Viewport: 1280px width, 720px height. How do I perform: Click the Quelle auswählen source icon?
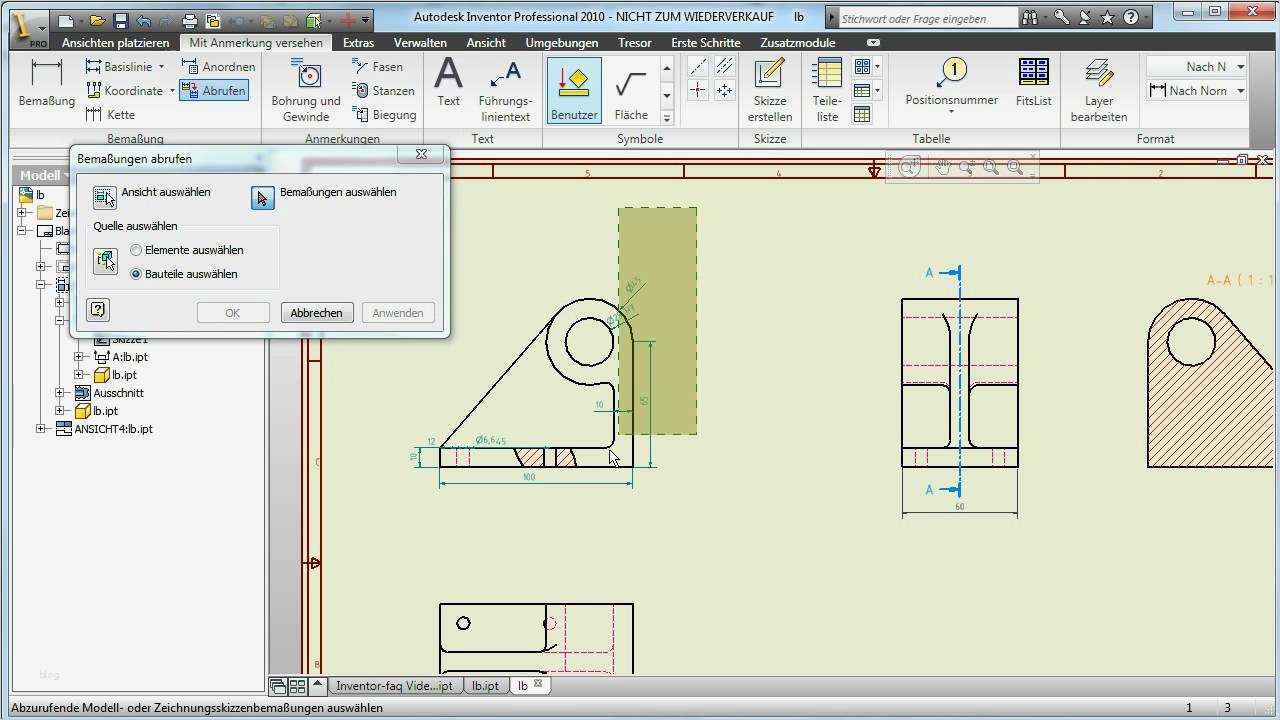pyautogui.click(x=105, y=262)
